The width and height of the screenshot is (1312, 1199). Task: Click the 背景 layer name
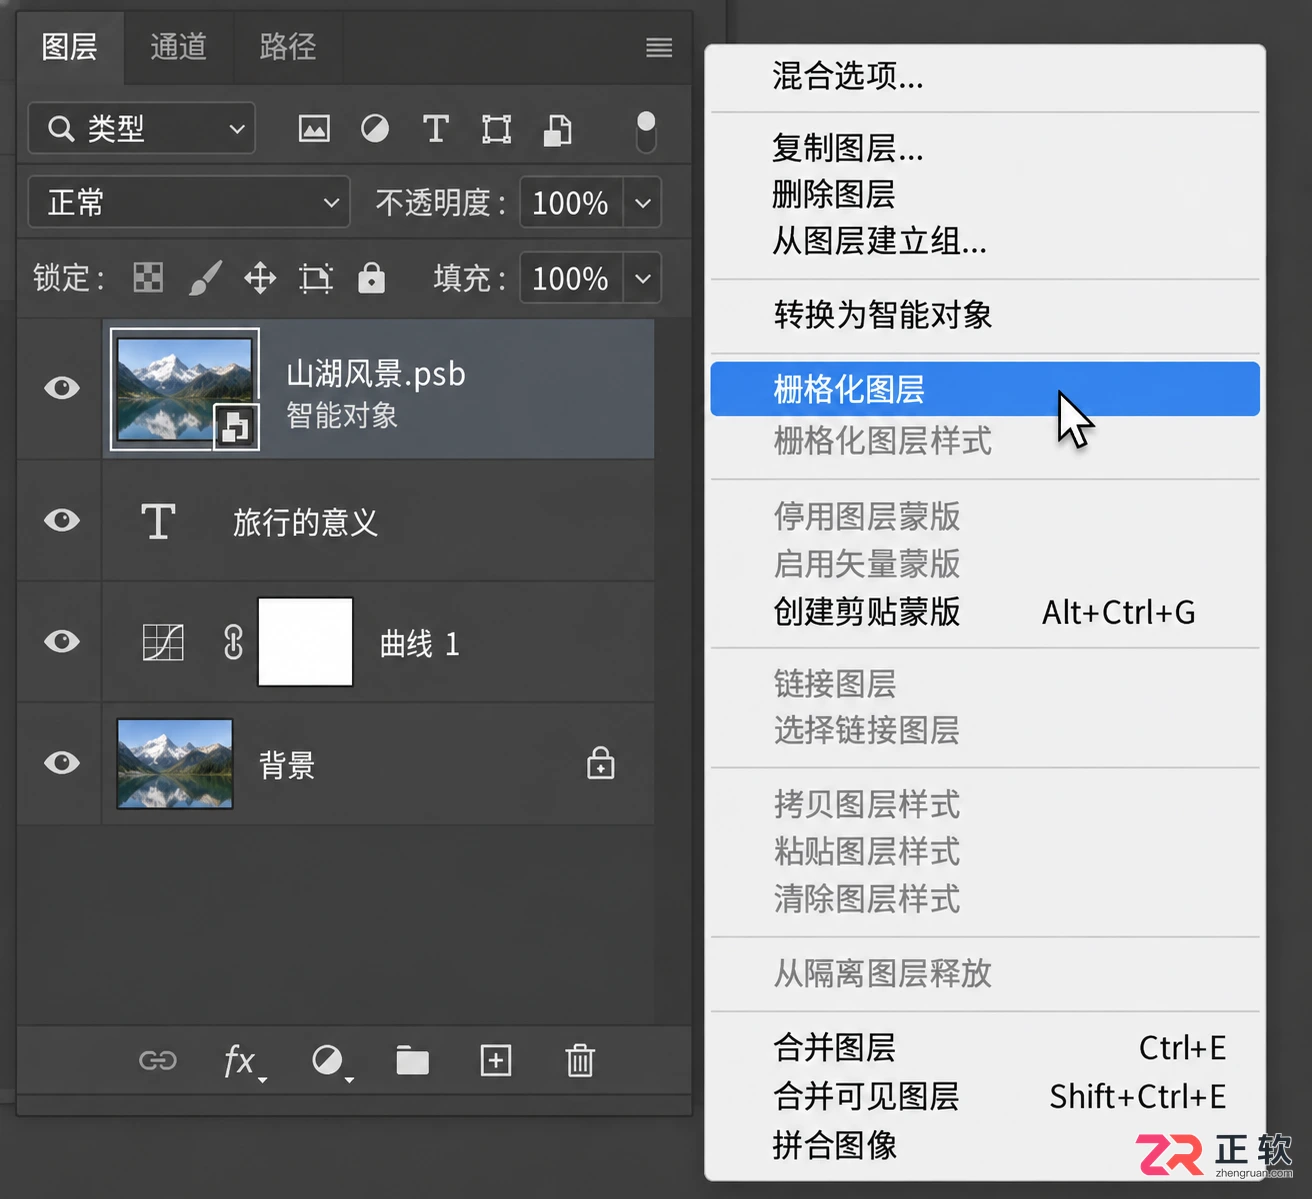287,765
